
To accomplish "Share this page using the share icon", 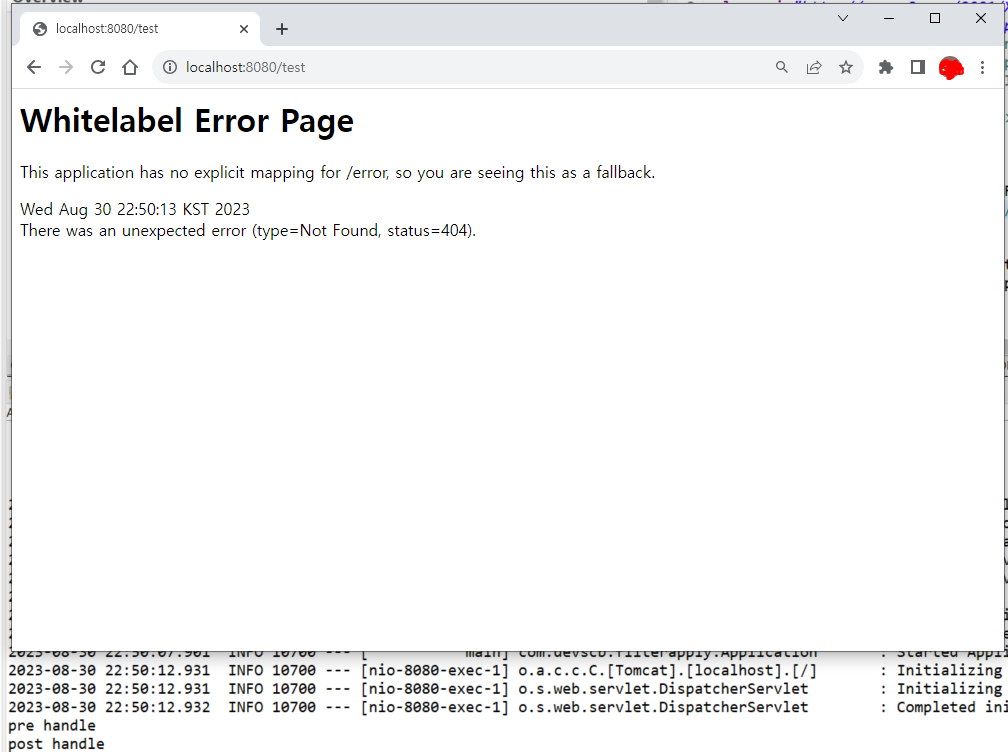I will pyautogui.click(x=814, y=67).
